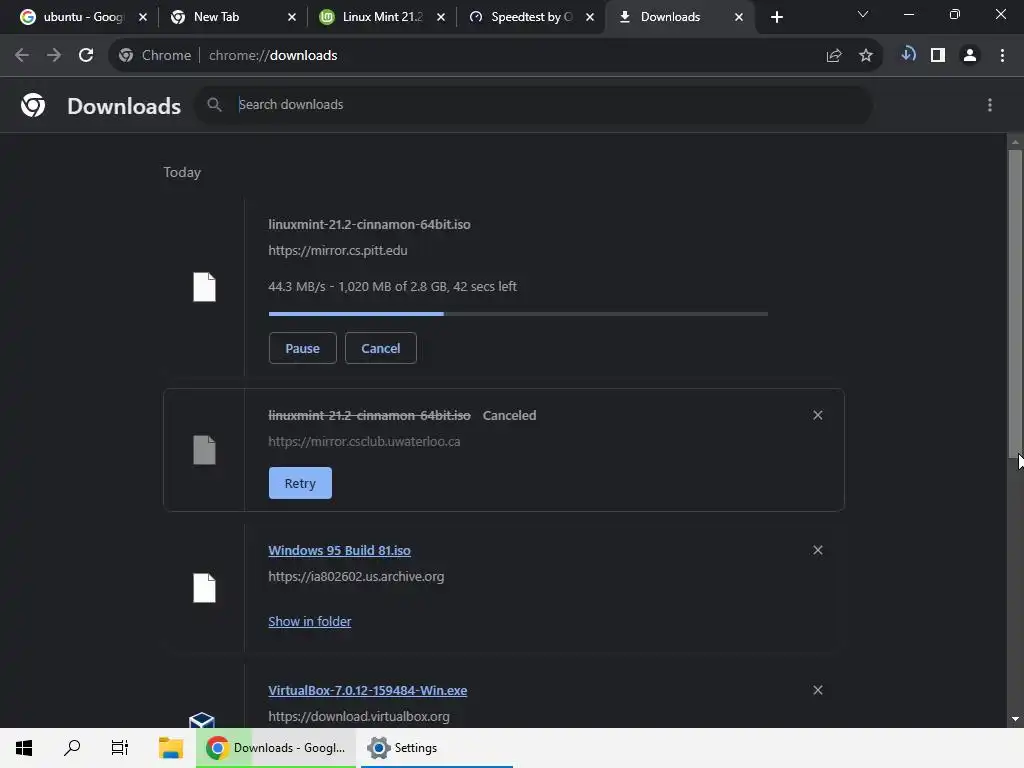Viewport: 1024px width, 768px height.
Task: Click the scrollbar down arrow
Action: tap(1015, 719)
